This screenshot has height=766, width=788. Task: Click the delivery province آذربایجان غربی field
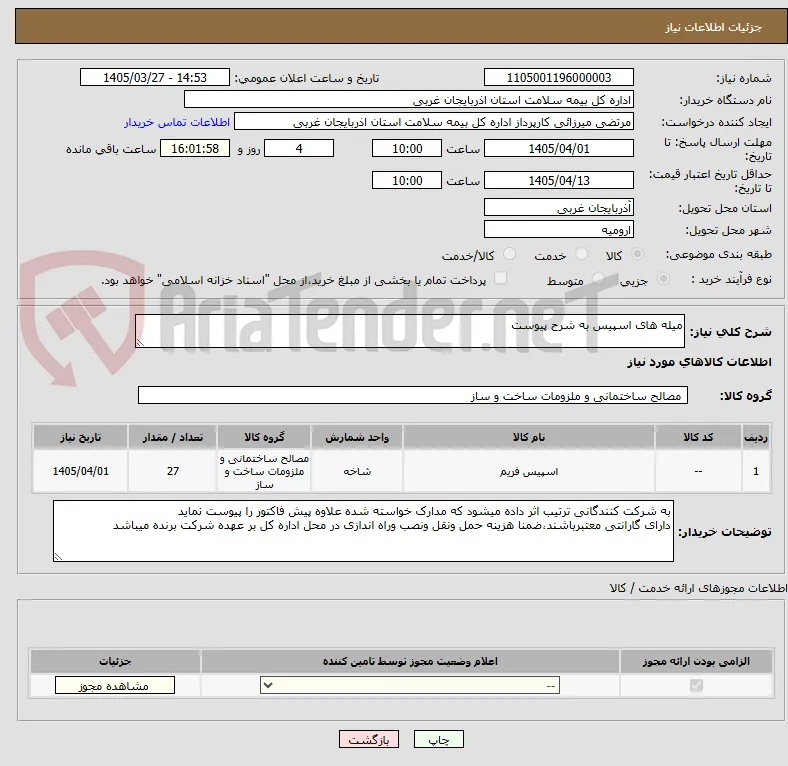point(558,207)
